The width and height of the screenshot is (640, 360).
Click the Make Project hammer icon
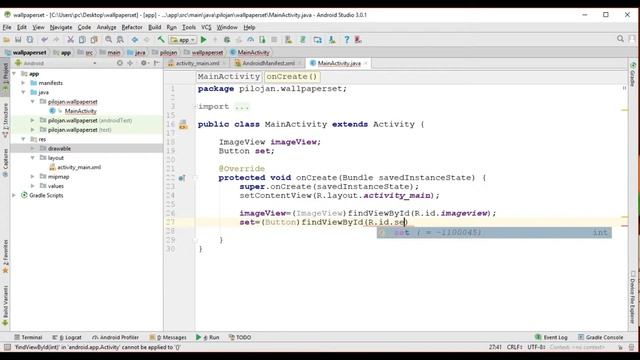pos(161,40)
